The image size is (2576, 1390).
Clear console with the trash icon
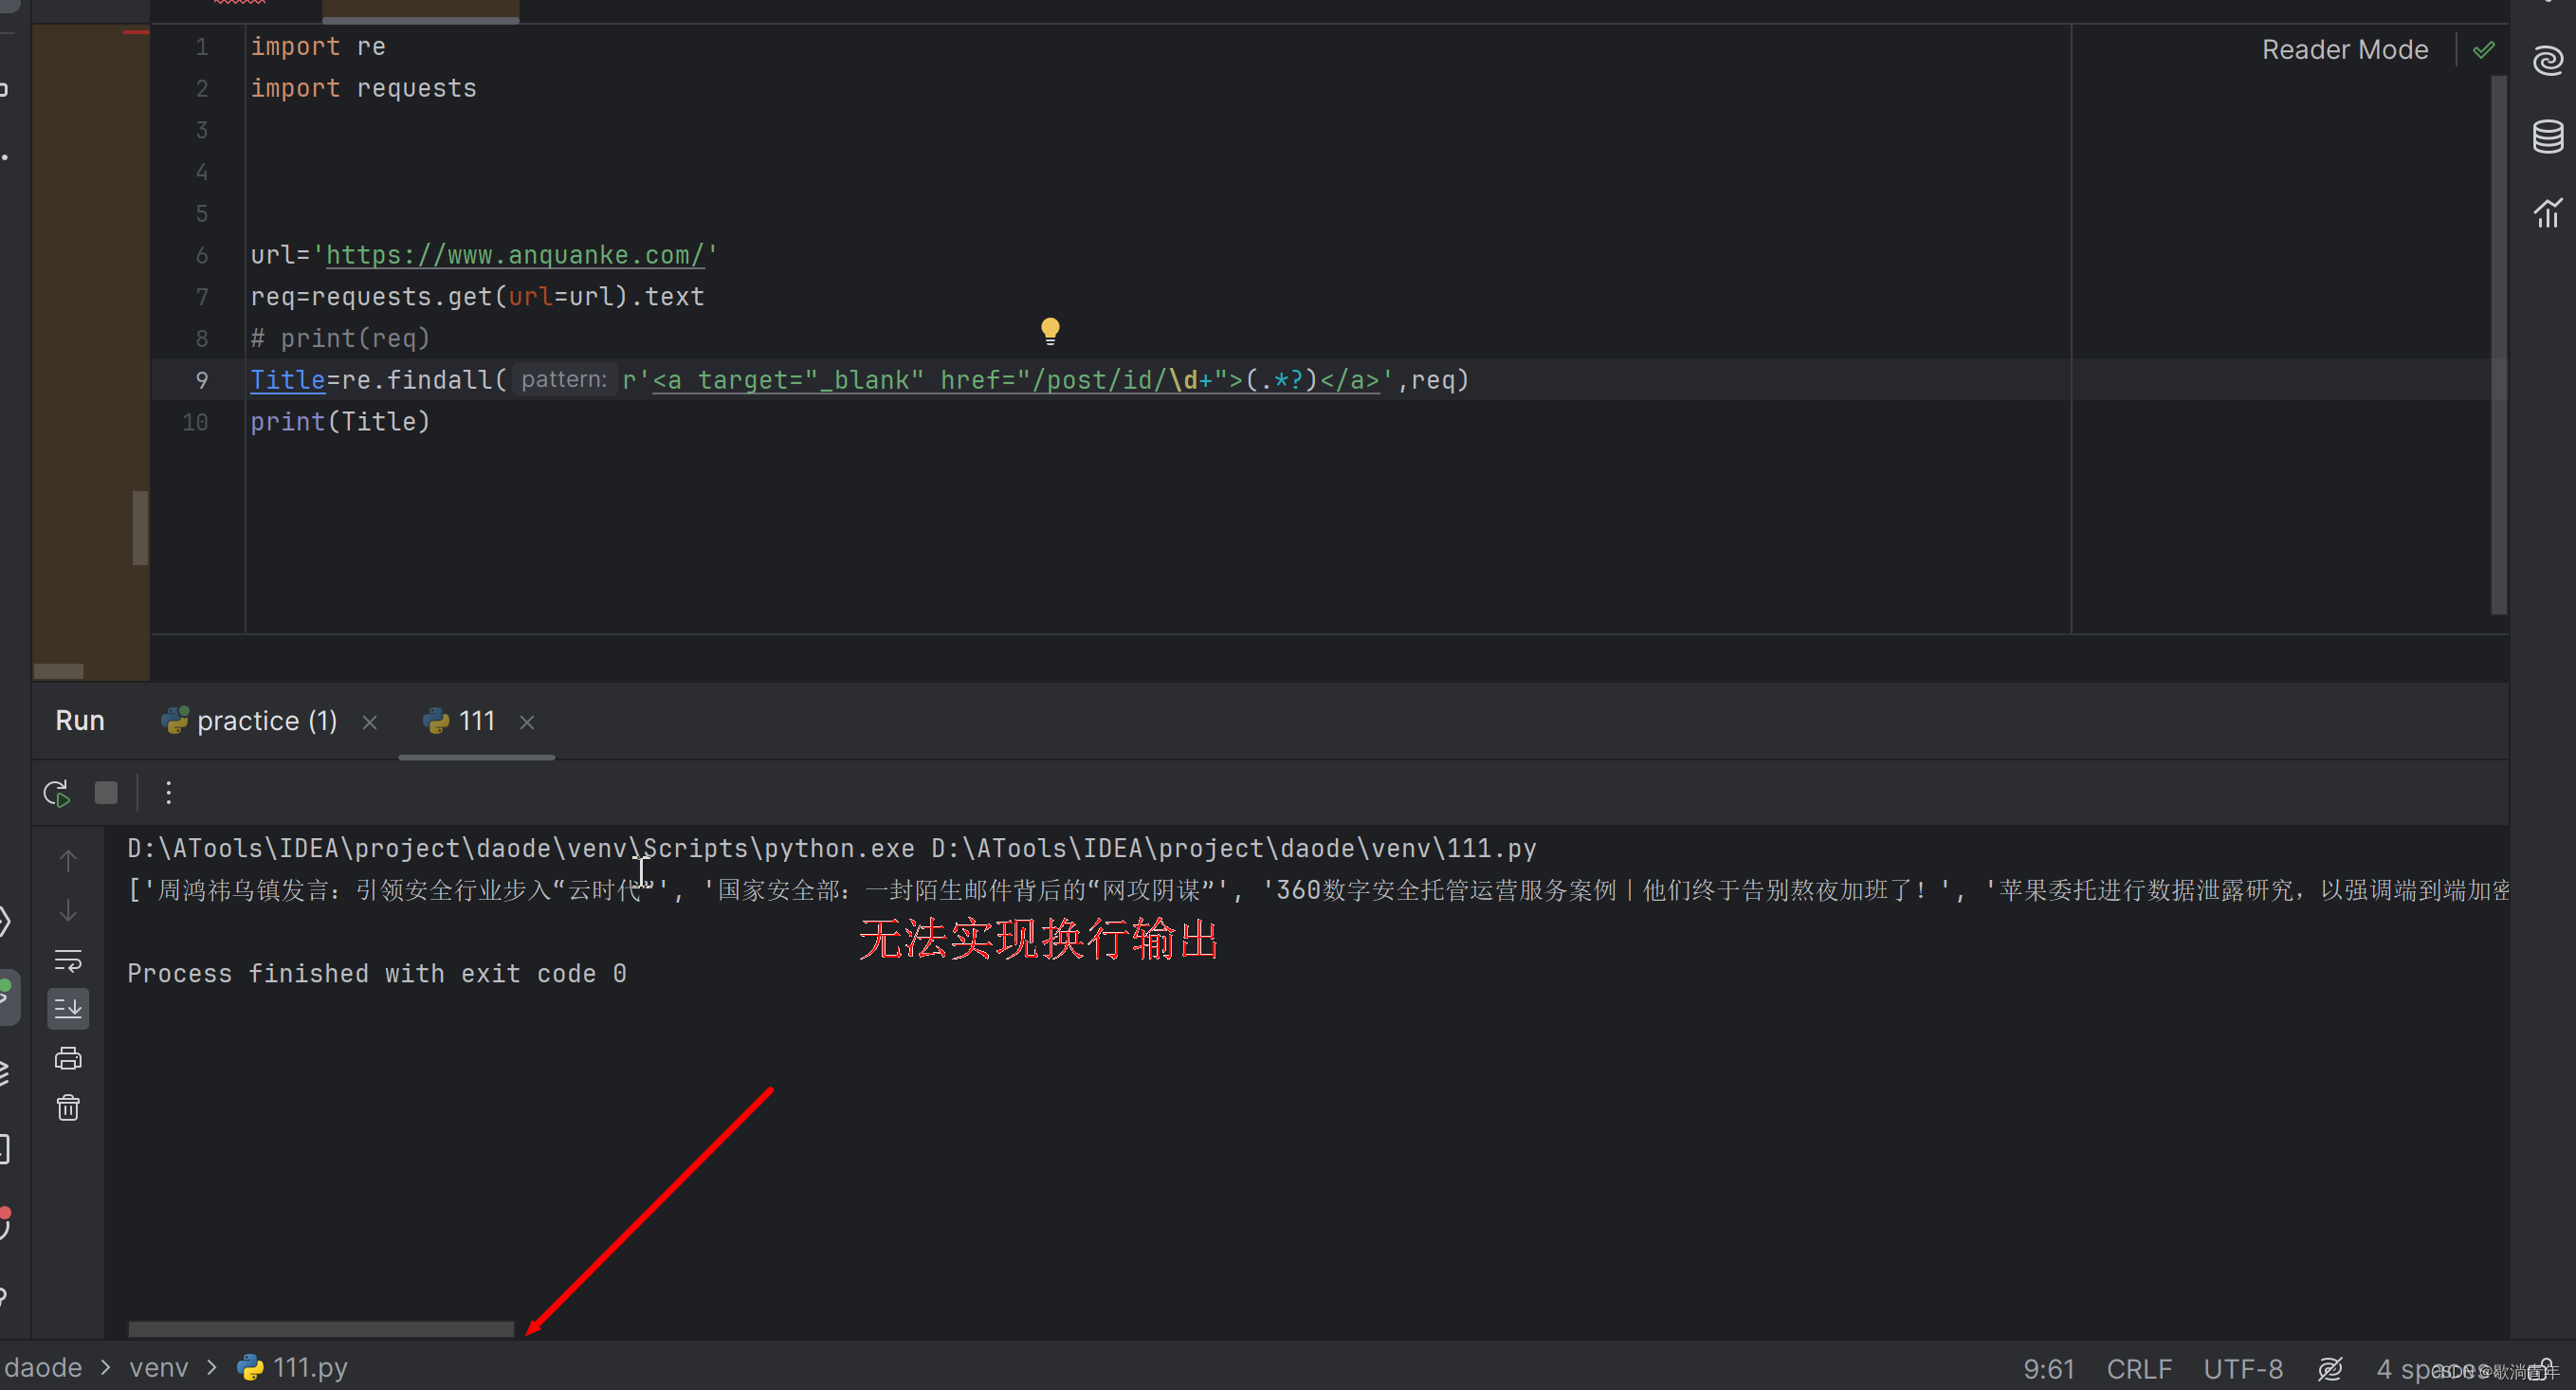click(x=68, y=1108)
